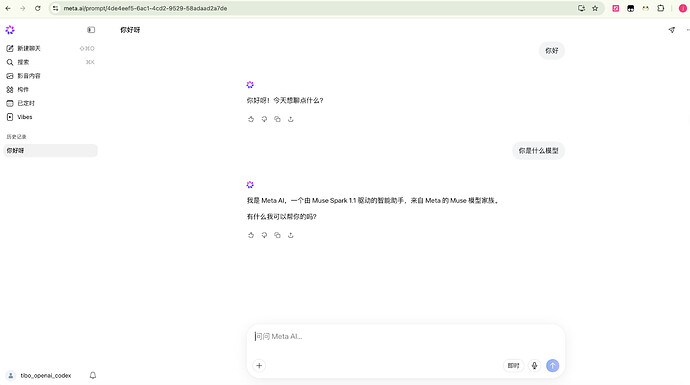
Task: Open notifications bell icon
Action: pyautogui.click(x=93, y=375)
